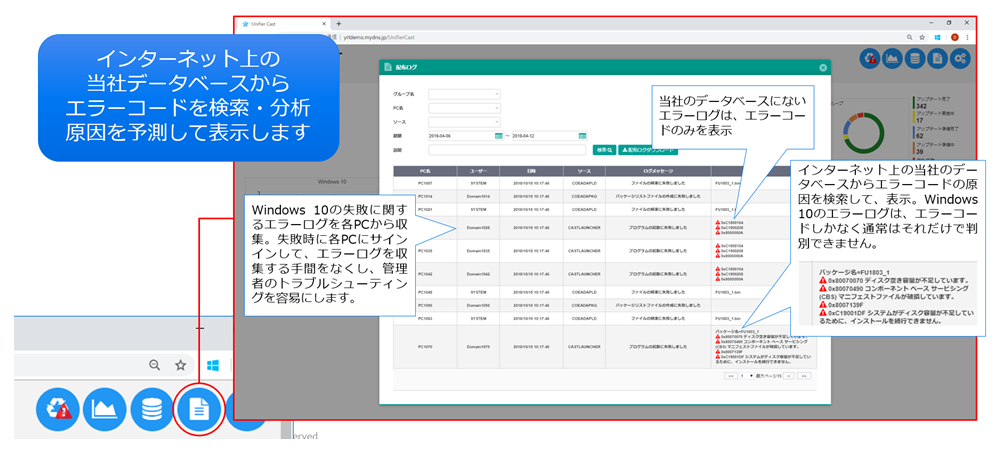Click the Windows 10 header in background page

[332, 182]
